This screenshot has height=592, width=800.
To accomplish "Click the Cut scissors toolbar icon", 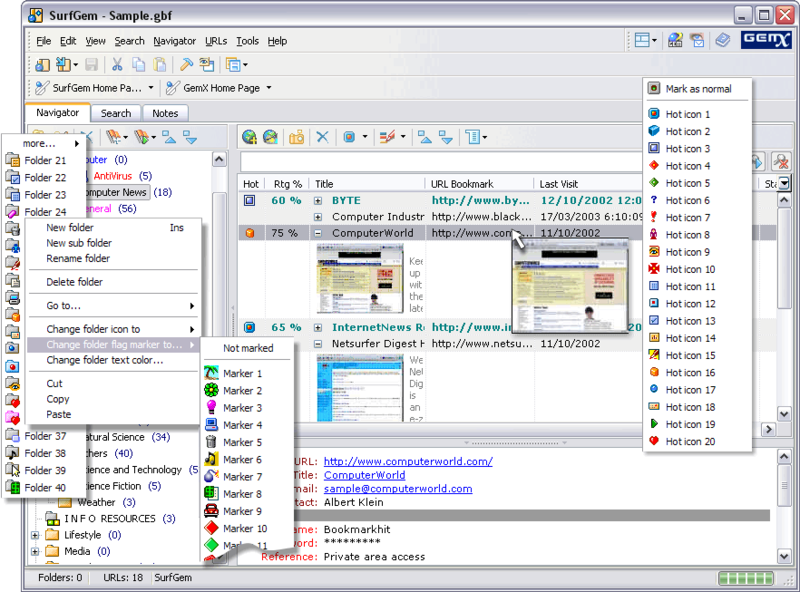I will (x=117, y=64).
